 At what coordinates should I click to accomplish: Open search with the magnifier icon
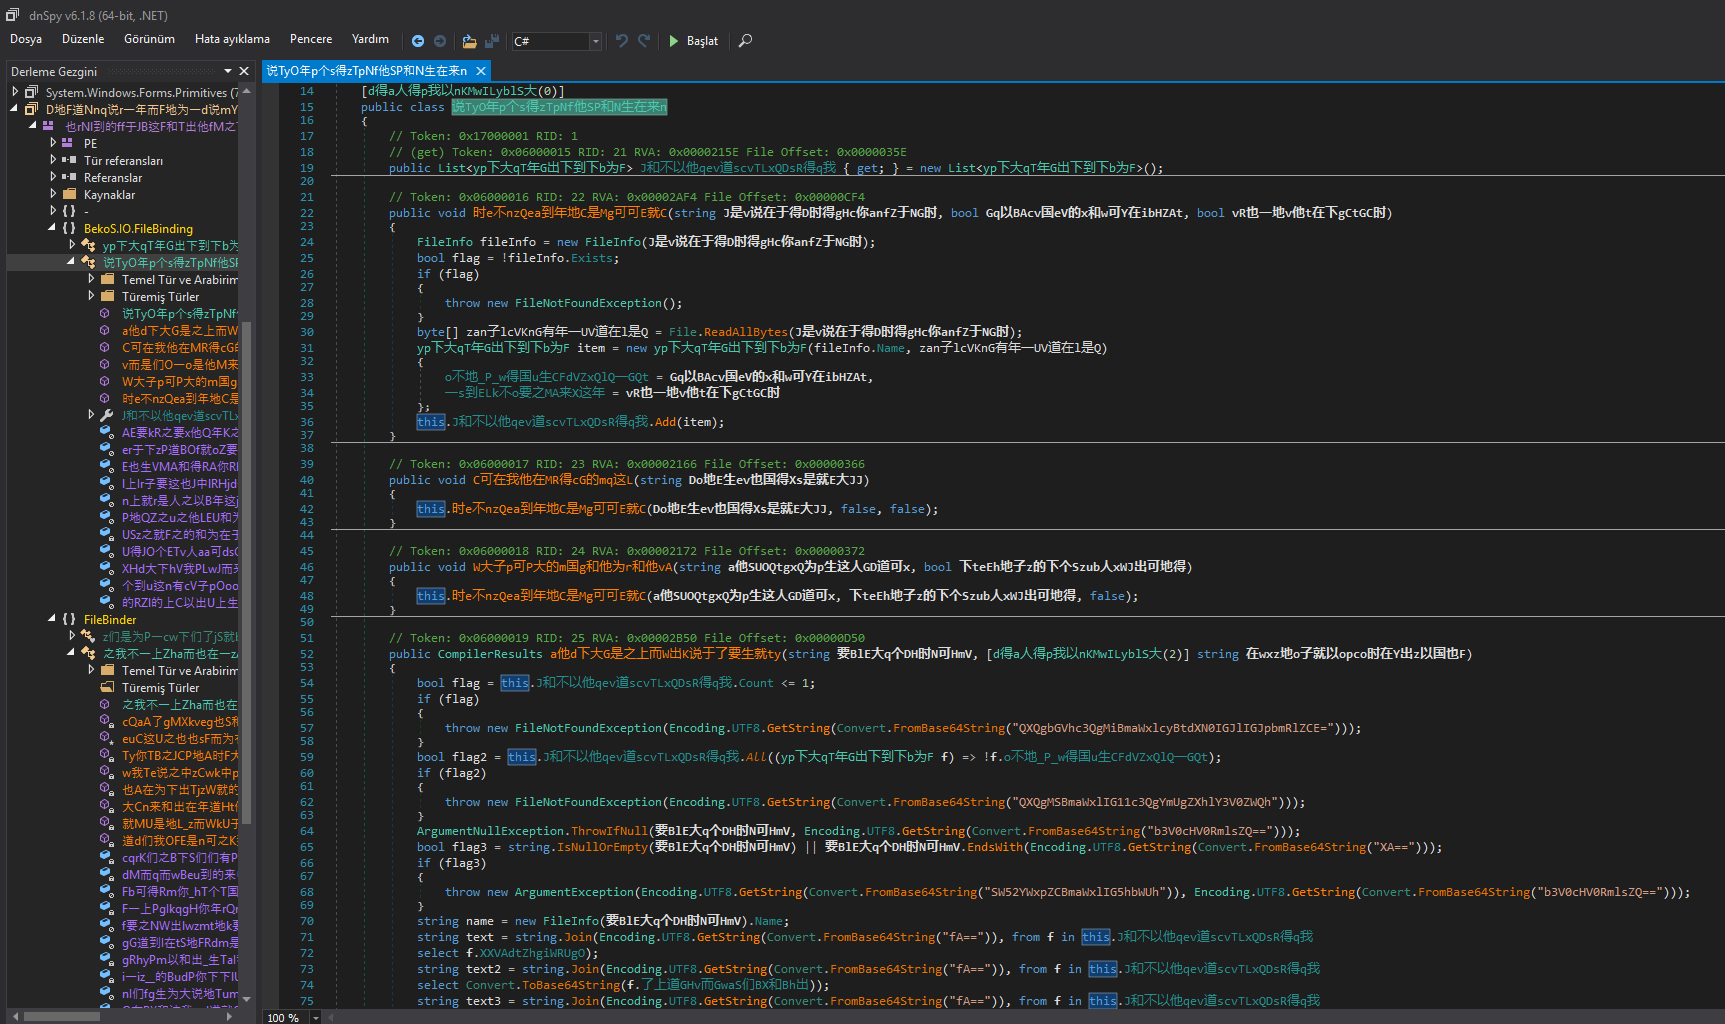click(x=745, y=41)
